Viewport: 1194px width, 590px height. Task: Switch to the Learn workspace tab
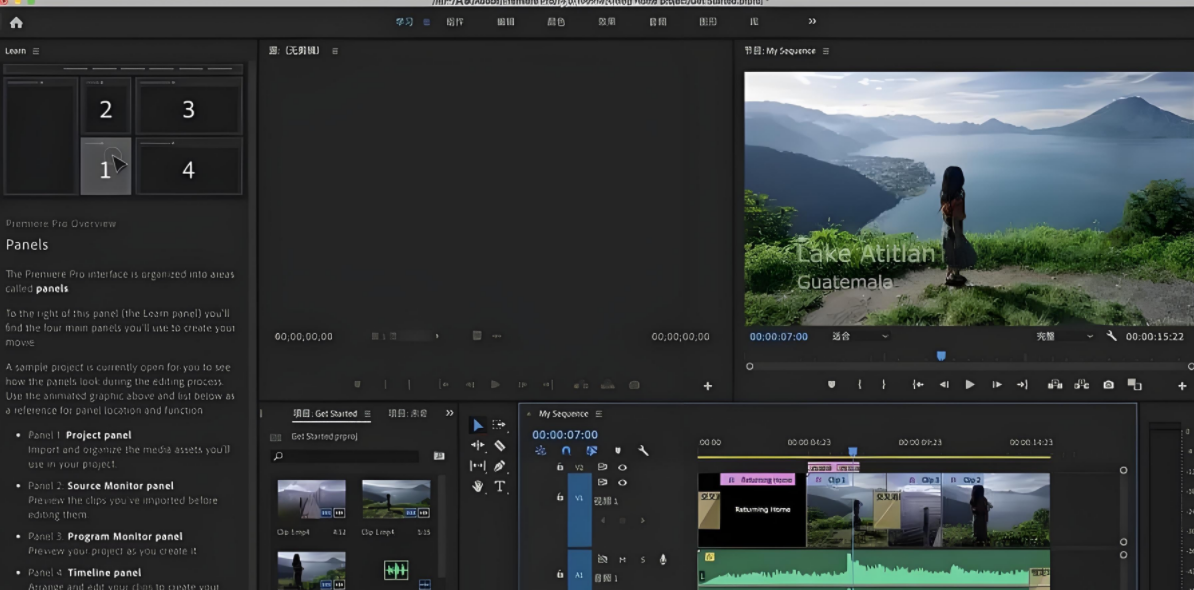coord(404,22)
